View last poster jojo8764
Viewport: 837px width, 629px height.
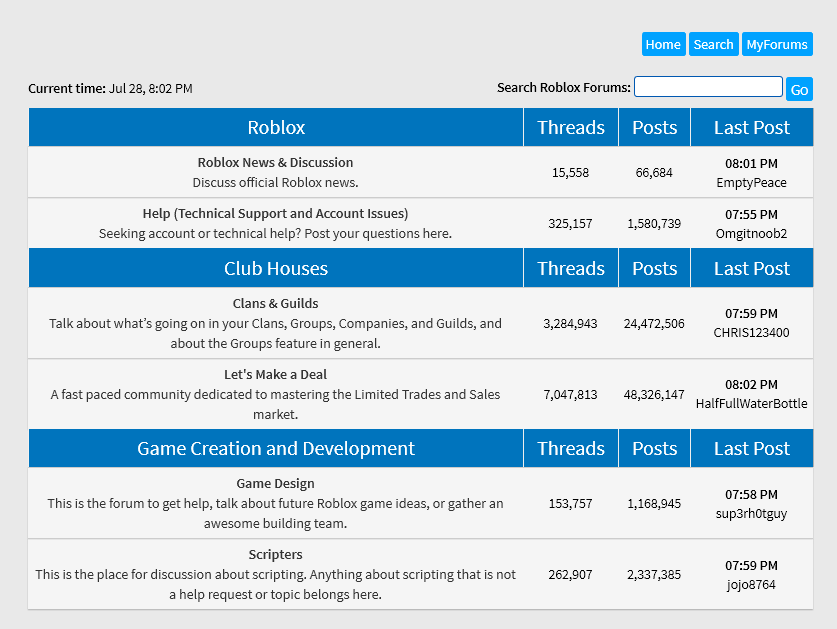pos(752,585)
